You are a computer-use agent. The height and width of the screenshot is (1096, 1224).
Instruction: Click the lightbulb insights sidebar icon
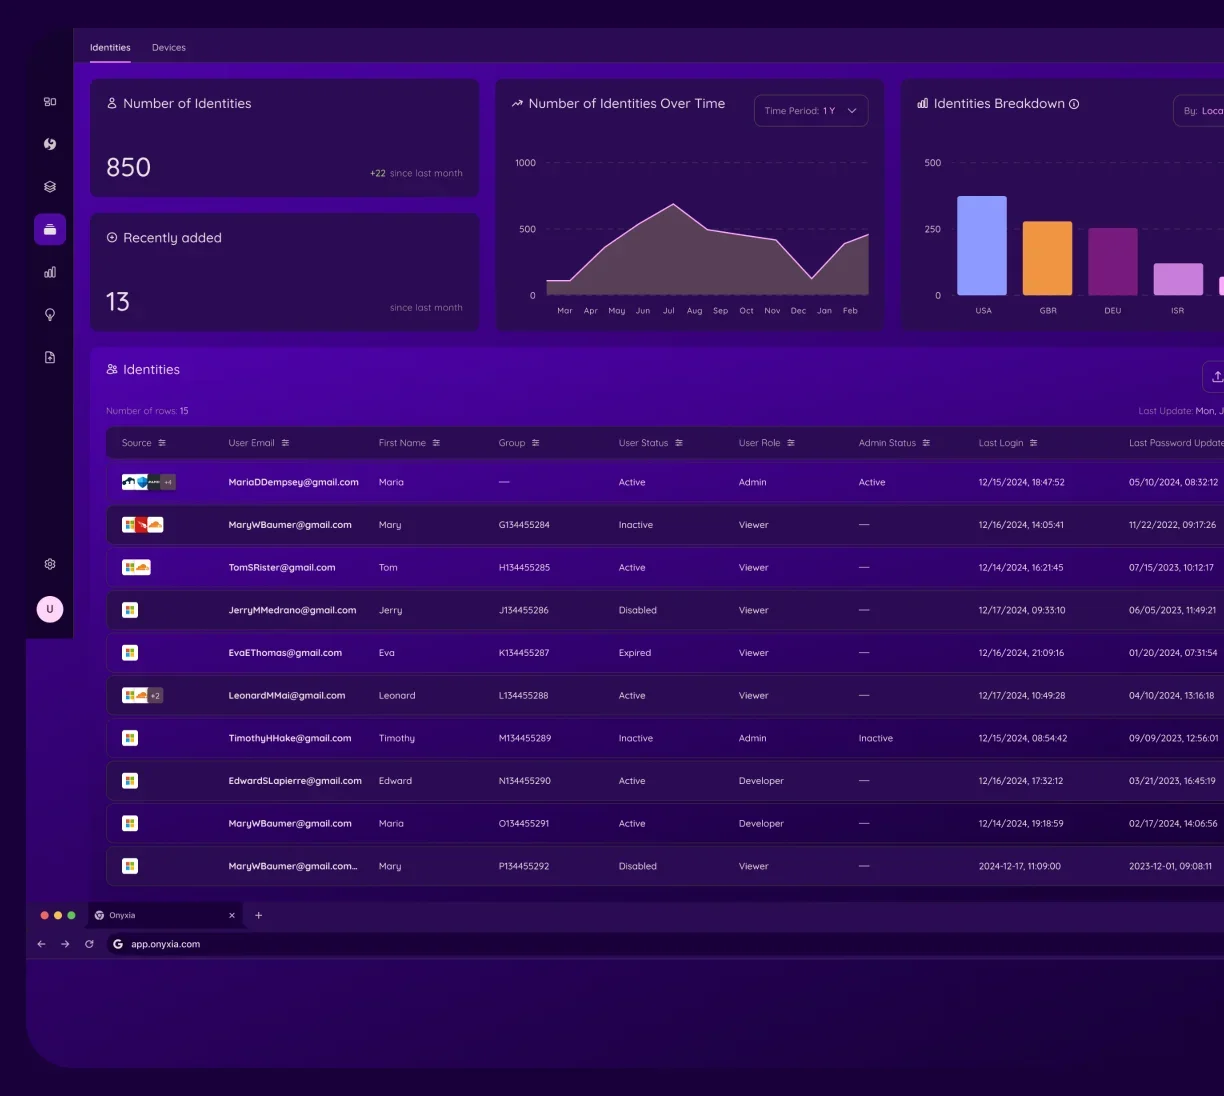50,315
